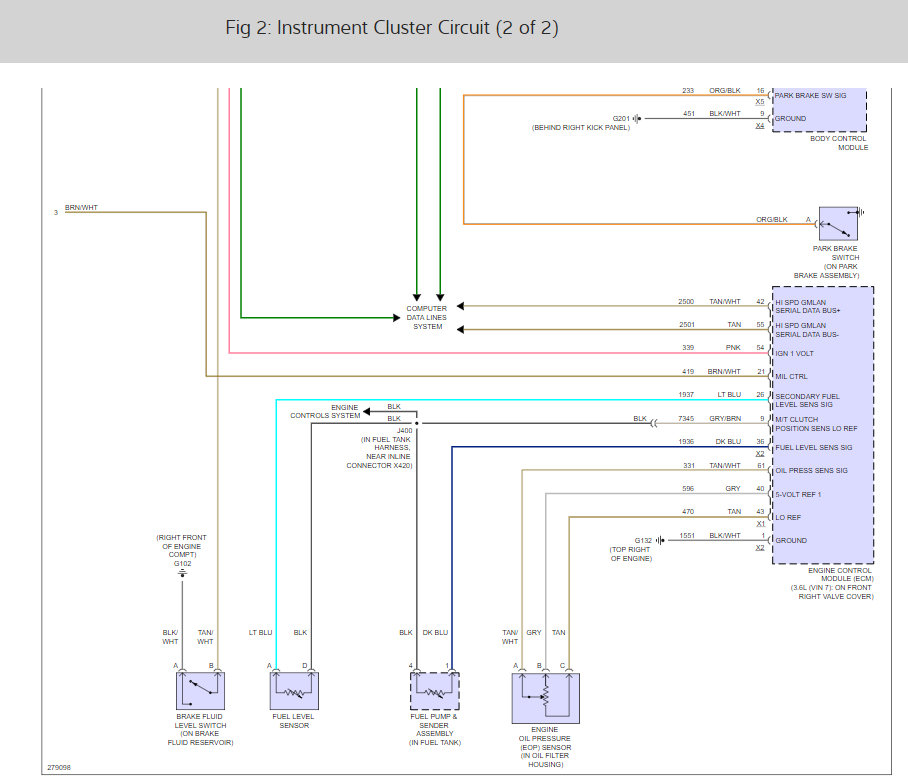Select the ENGINE OIL PRESSURE (EOP) SENSOR caption
Screen dimensions: 908x782
[x=545, y=747]
